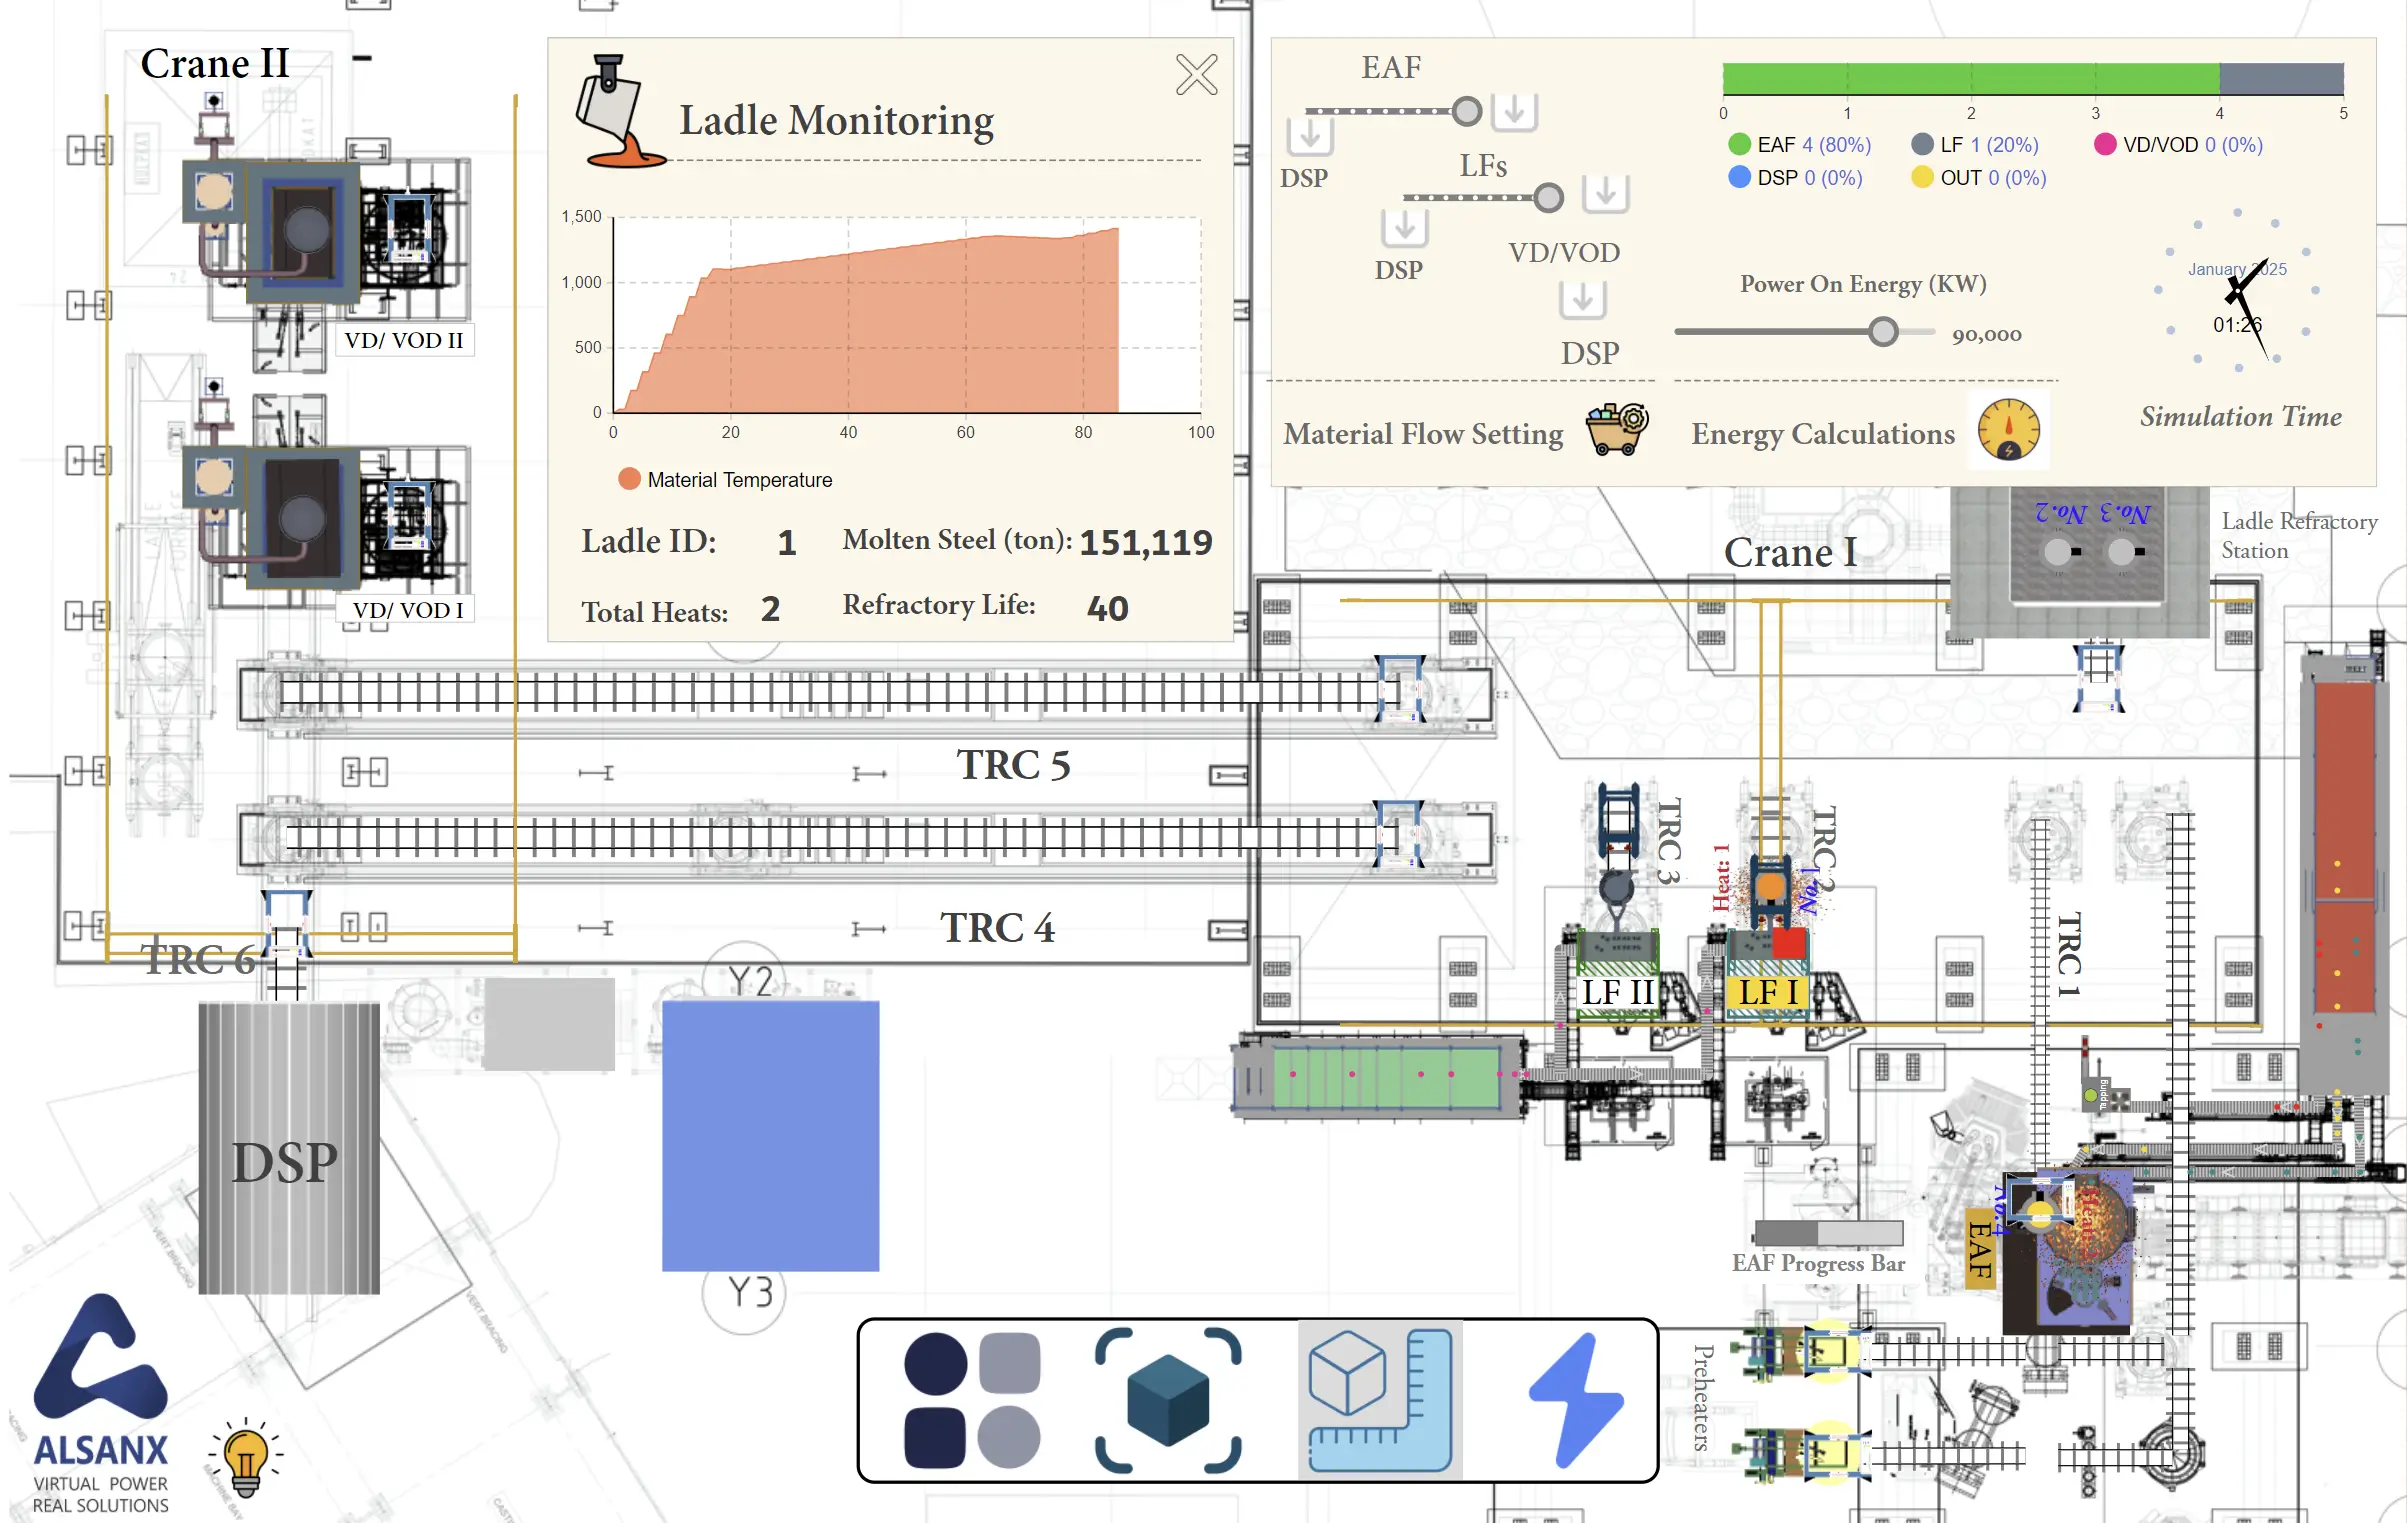
Task: Select the VD/ VOD I station label
Action: point(407,610)
